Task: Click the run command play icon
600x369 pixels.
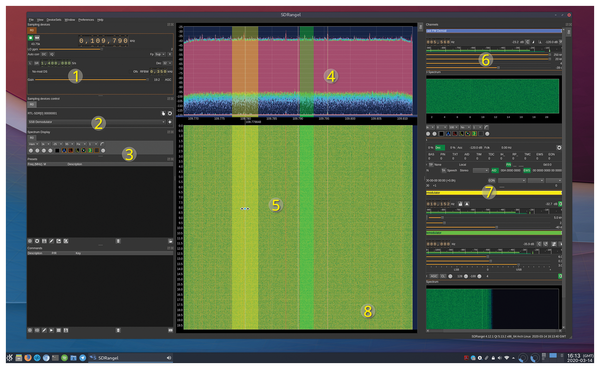Action: [x=51, y=330]
